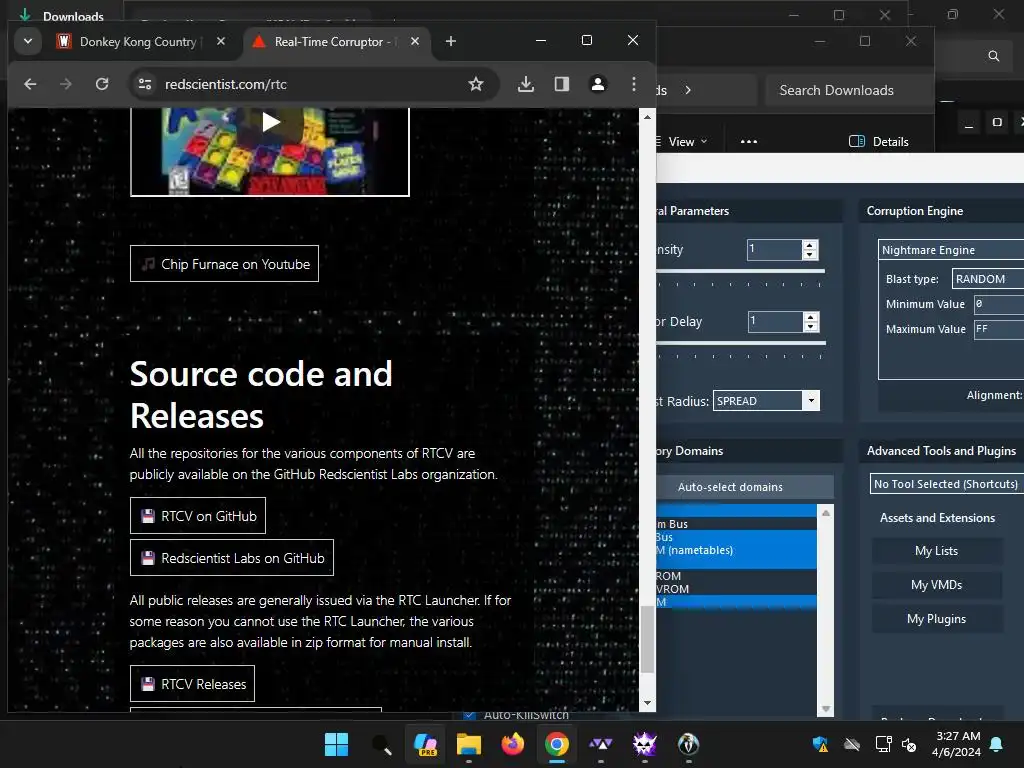Open See more ellipsis in File Explorer
This screenshot has width=1024, height=768.
749,142
